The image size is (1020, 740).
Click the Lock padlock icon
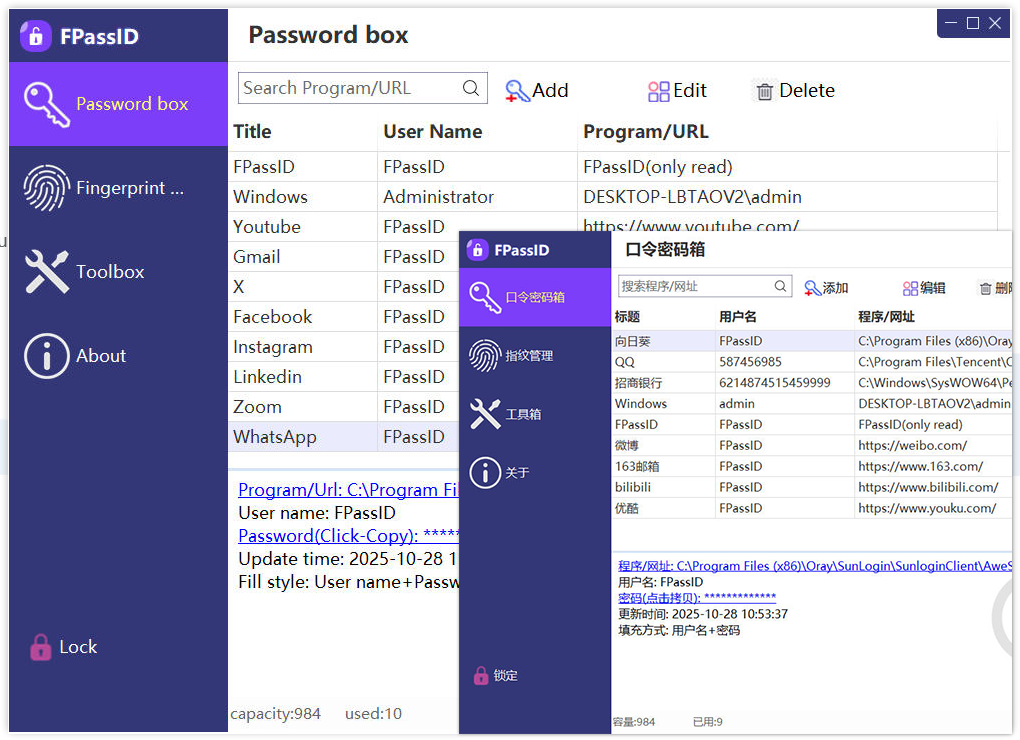click(x=40, y=647)
